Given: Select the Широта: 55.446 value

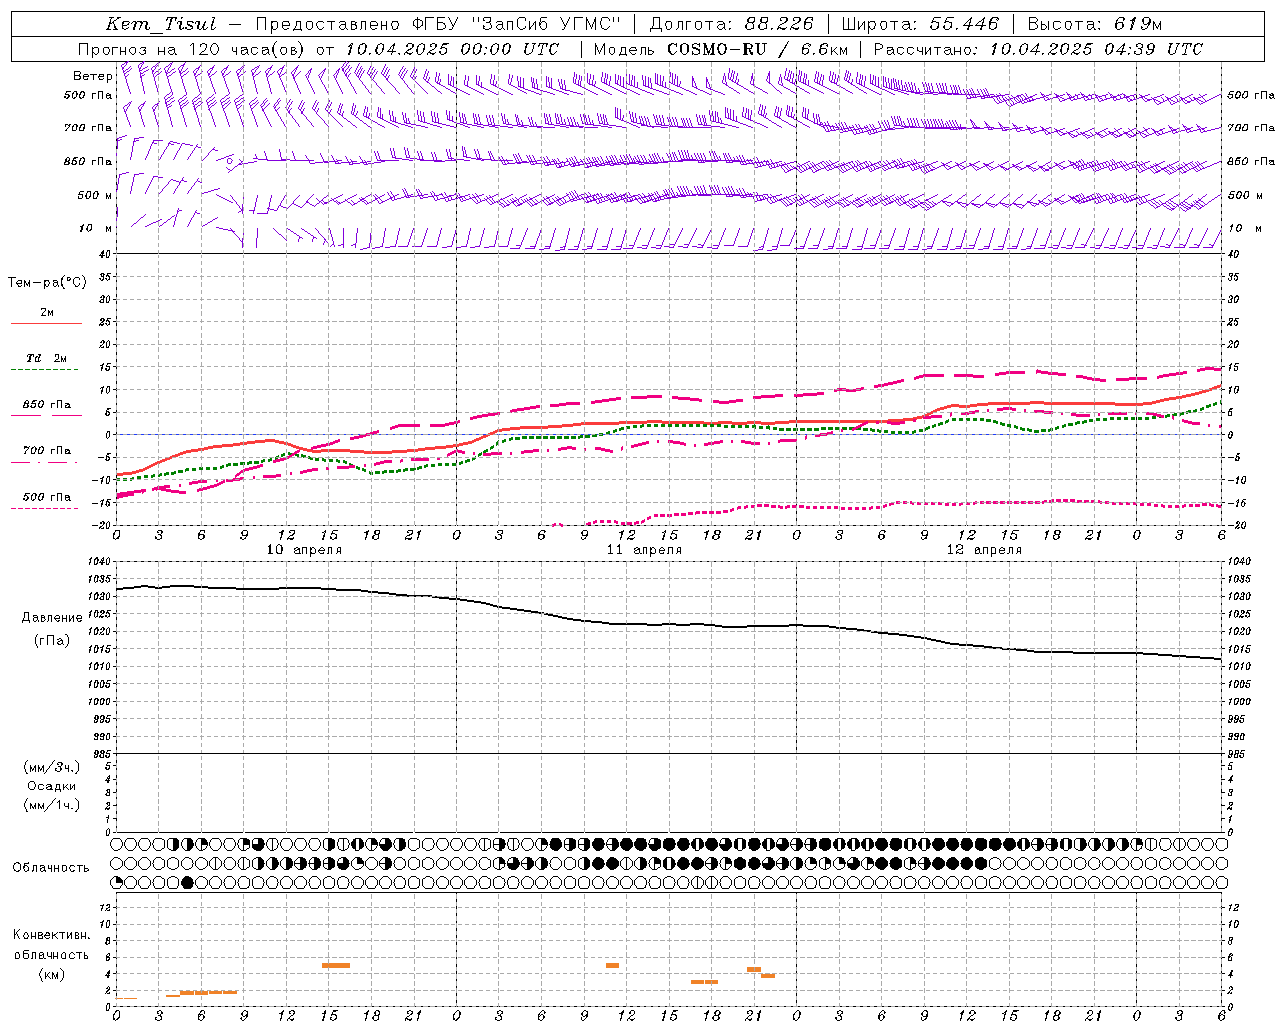Looking at the screenshot, I should pyautogui.click(x=920, y=24).
